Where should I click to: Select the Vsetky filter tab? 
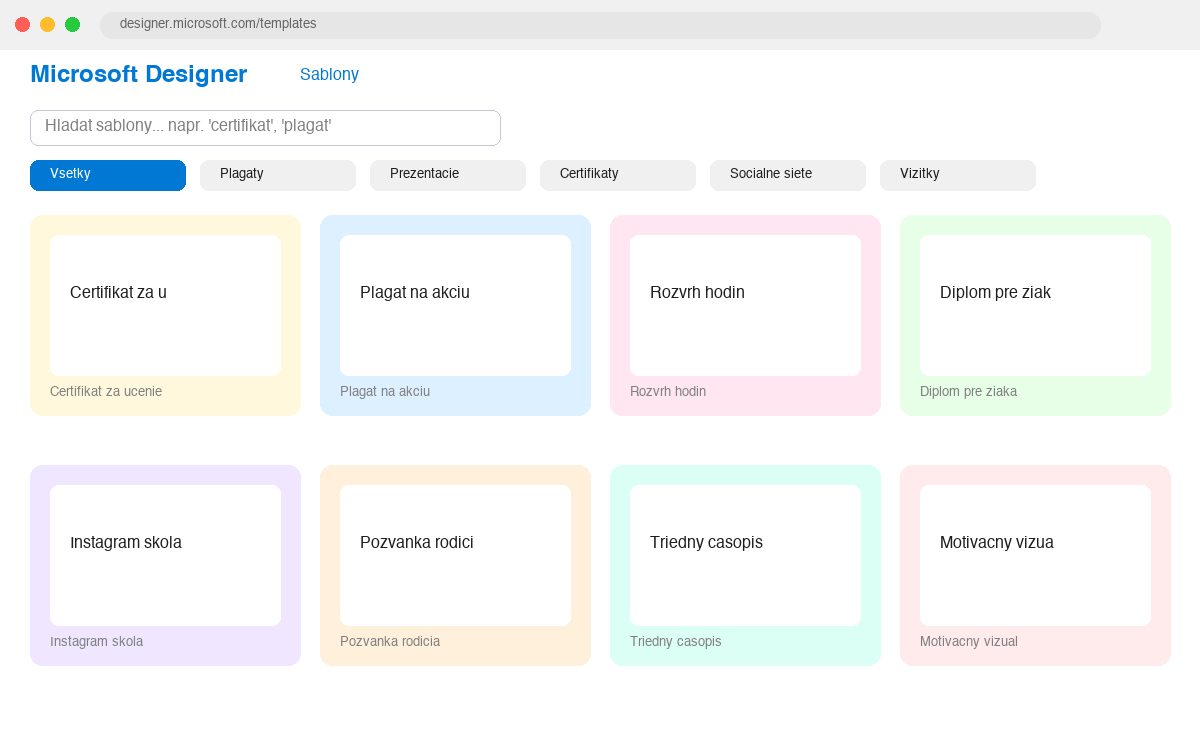click(108, 175)
